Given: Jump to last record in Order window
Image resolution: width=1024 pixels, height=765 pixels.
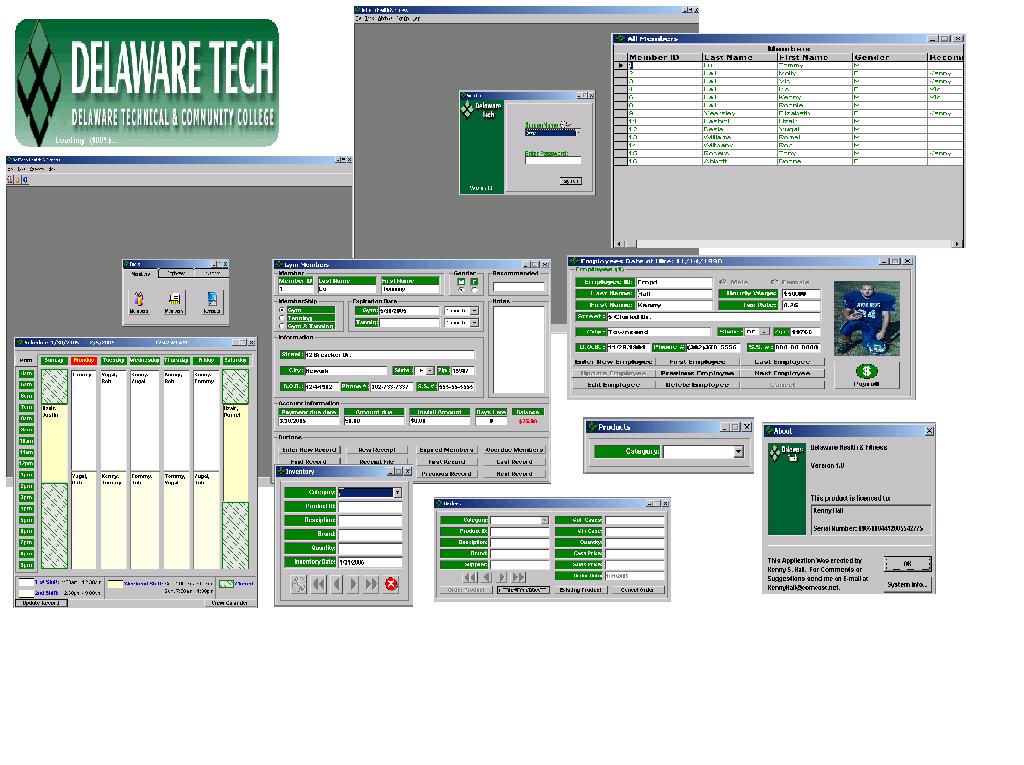Looking at the screenshot, I should (x=519, y=578).
